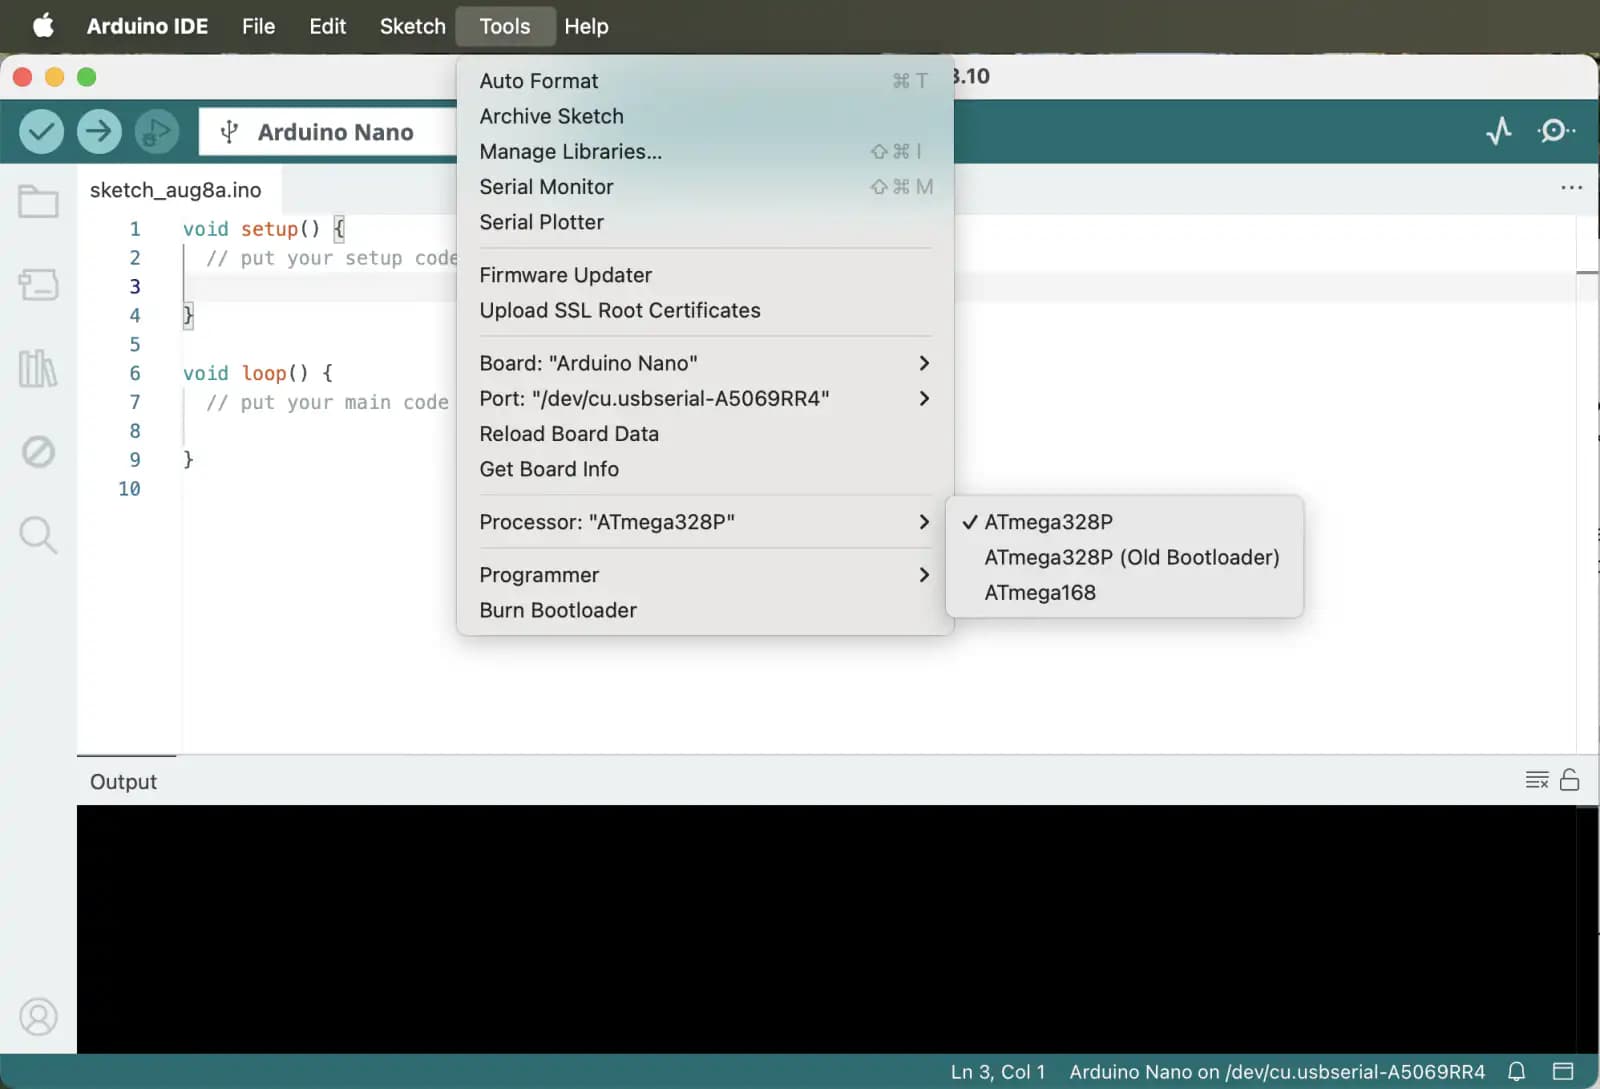Click the USB icon in board selector
The width and height of the screenshot is (1600, 1089).
pos(229,132)
